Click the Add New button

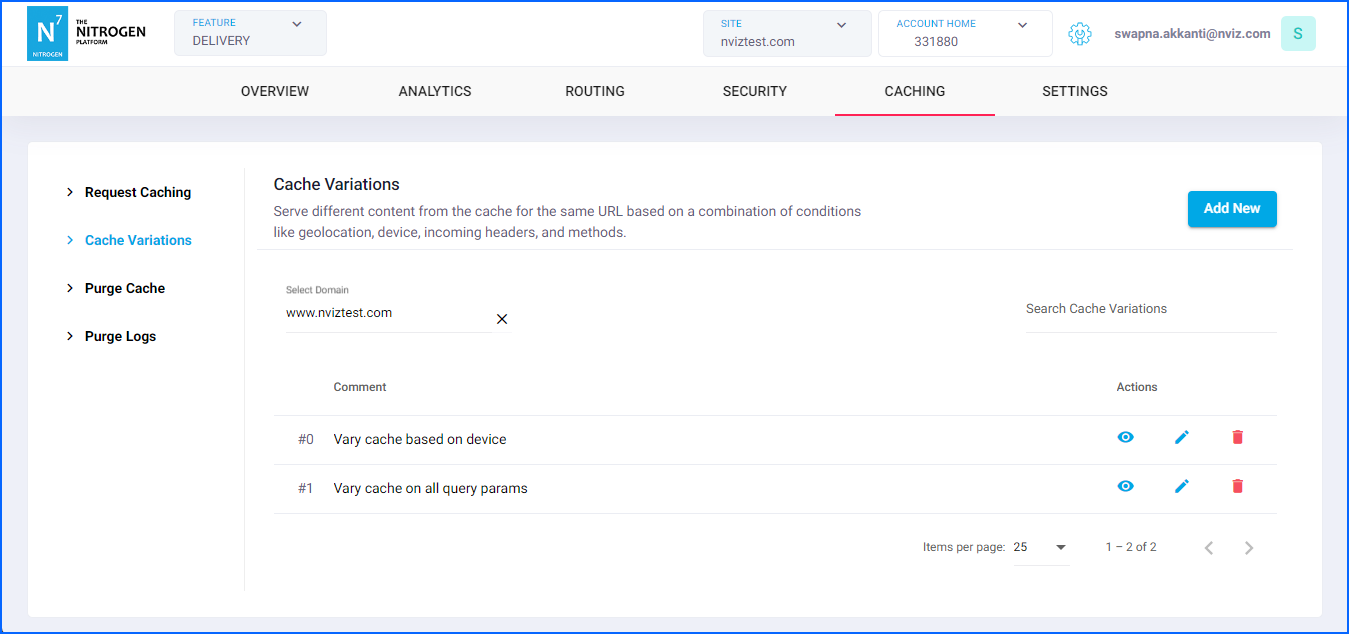click(x=1231, y=209)
